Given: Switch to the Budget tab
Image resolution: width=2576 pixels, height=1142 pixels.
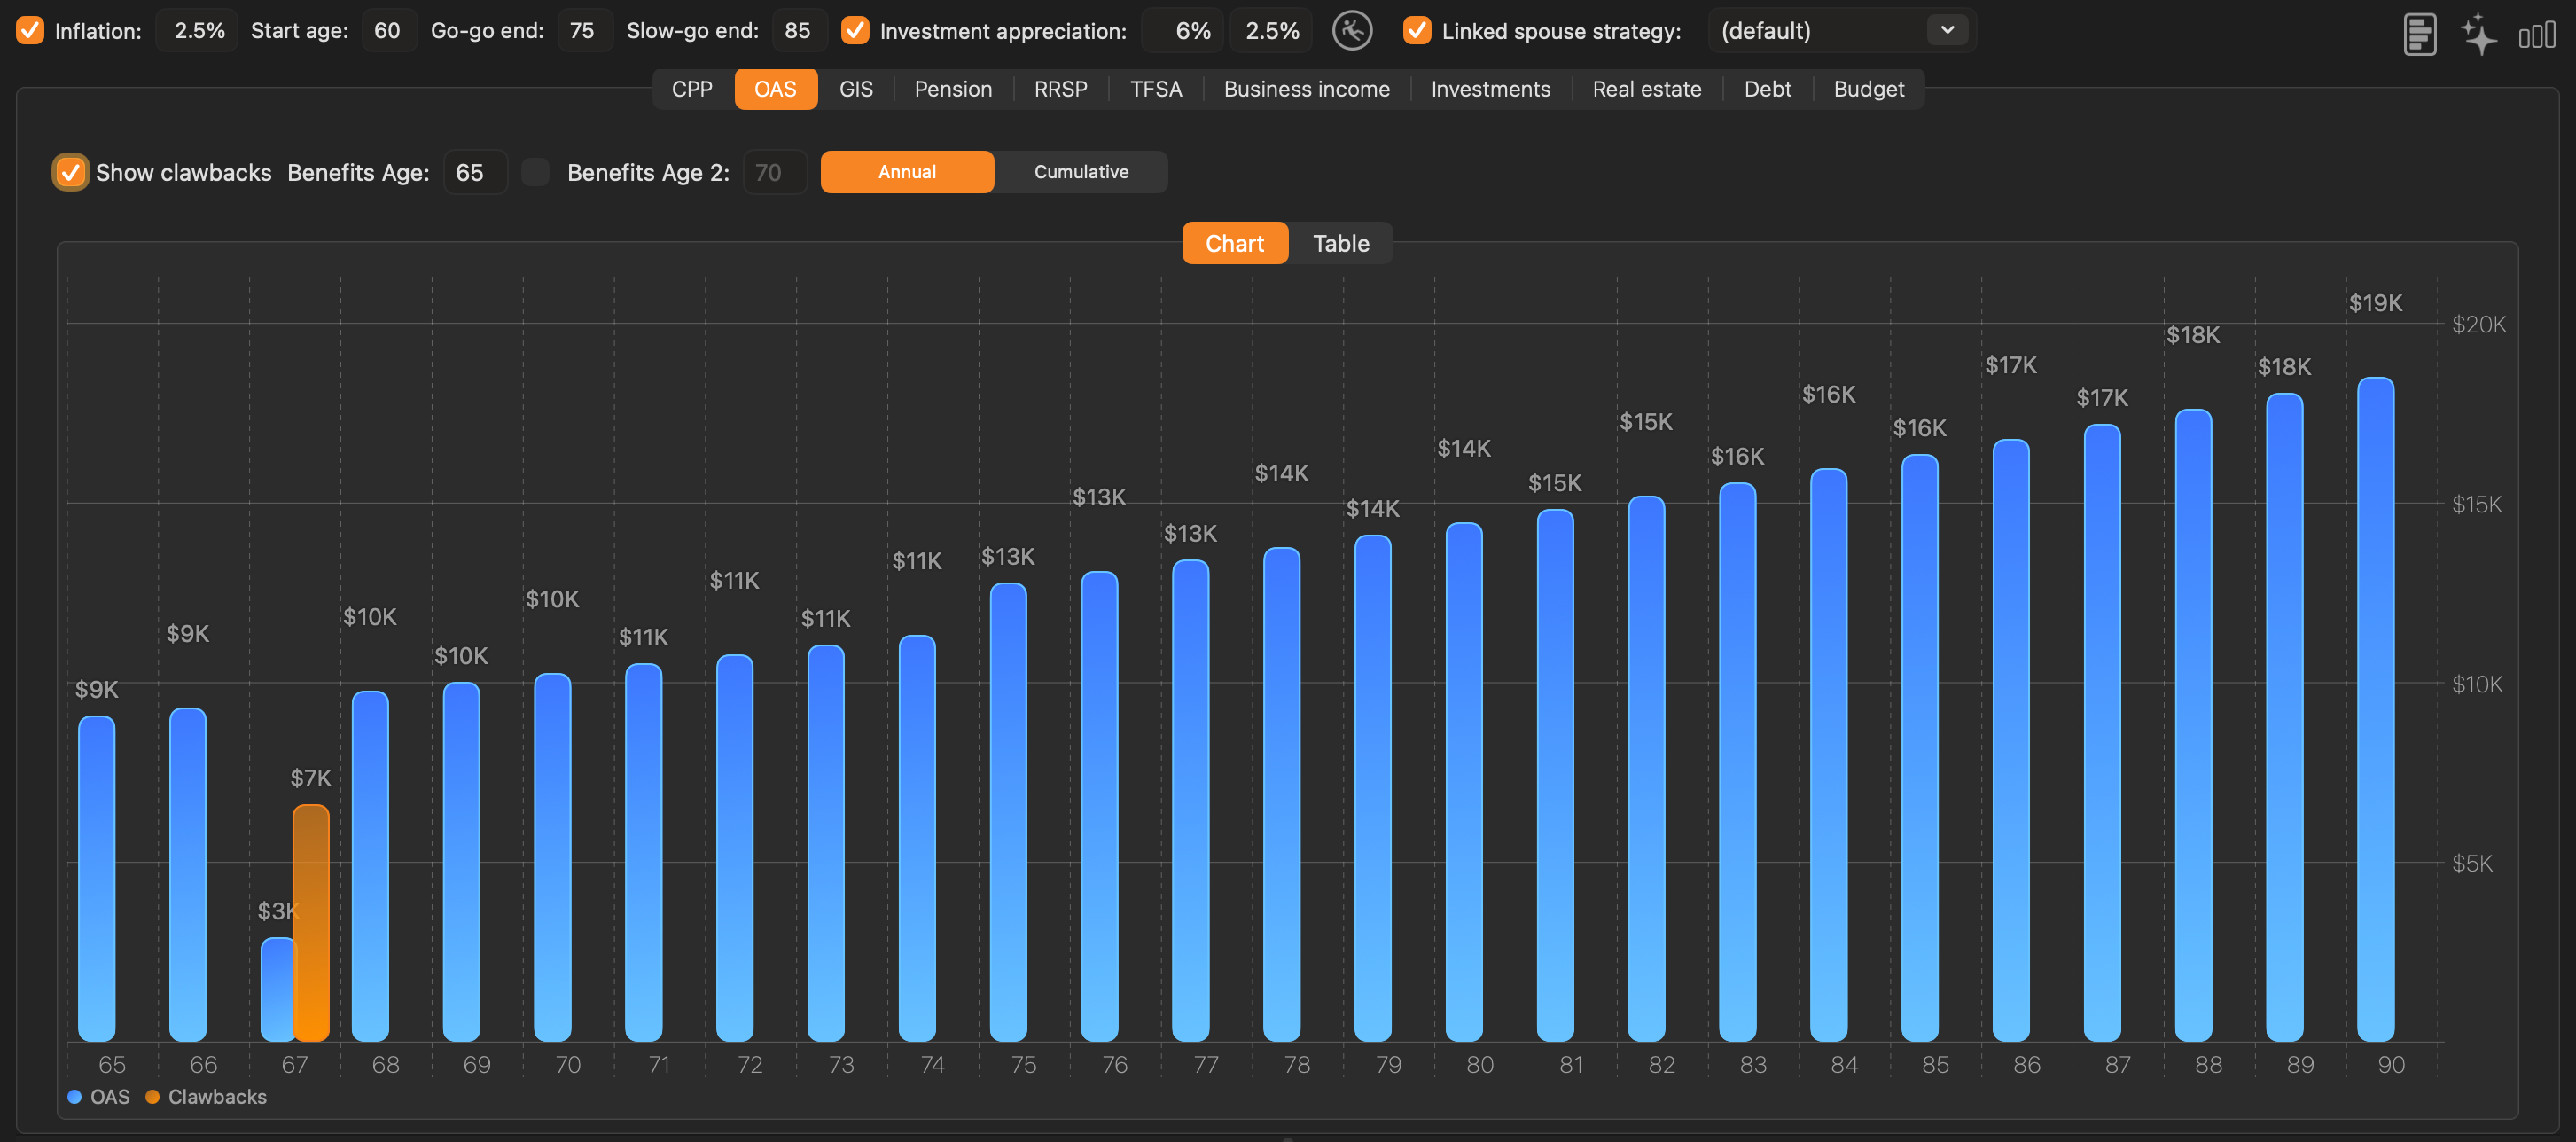Looking at the screenshot, I should coord(1869,89).
